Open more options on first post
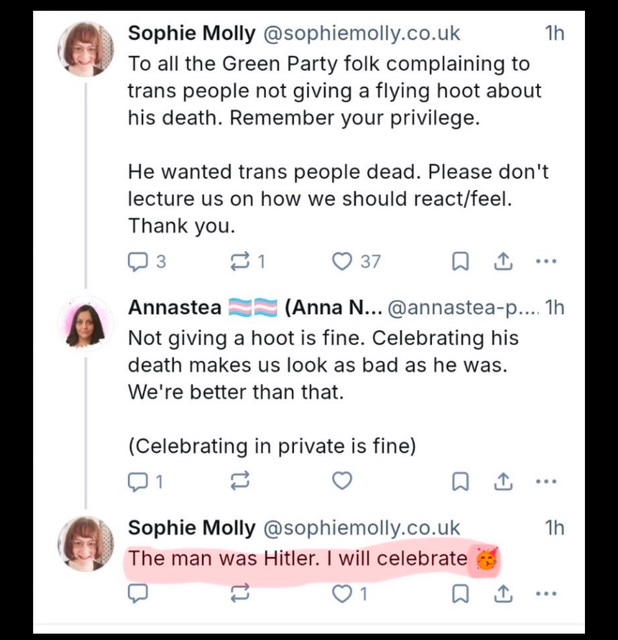This screenshot has width=618, height=640. [546, 262]
